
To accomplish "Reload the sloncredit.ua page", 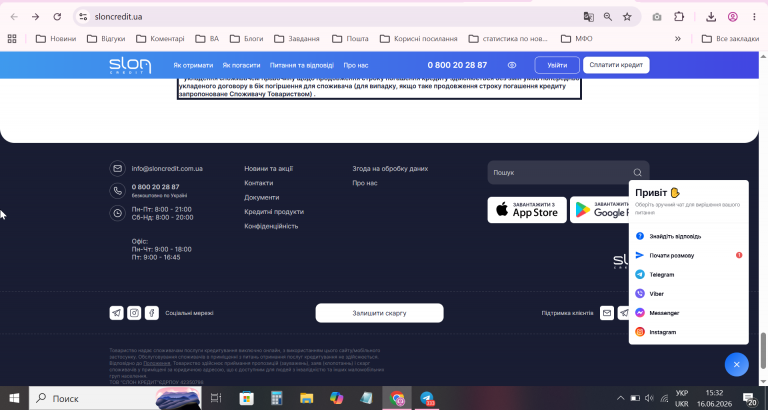I will (57, 17).
